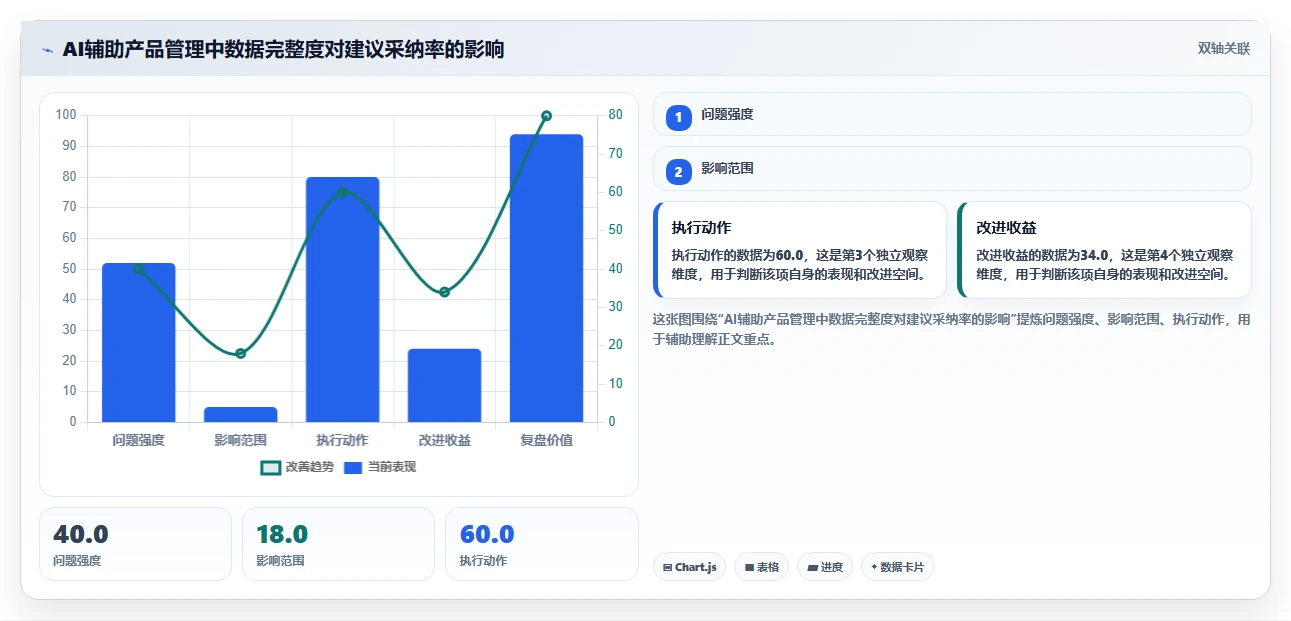Click the trend line point above 执行动作
Screen dimensions: 1291x621
coord(343,192)
